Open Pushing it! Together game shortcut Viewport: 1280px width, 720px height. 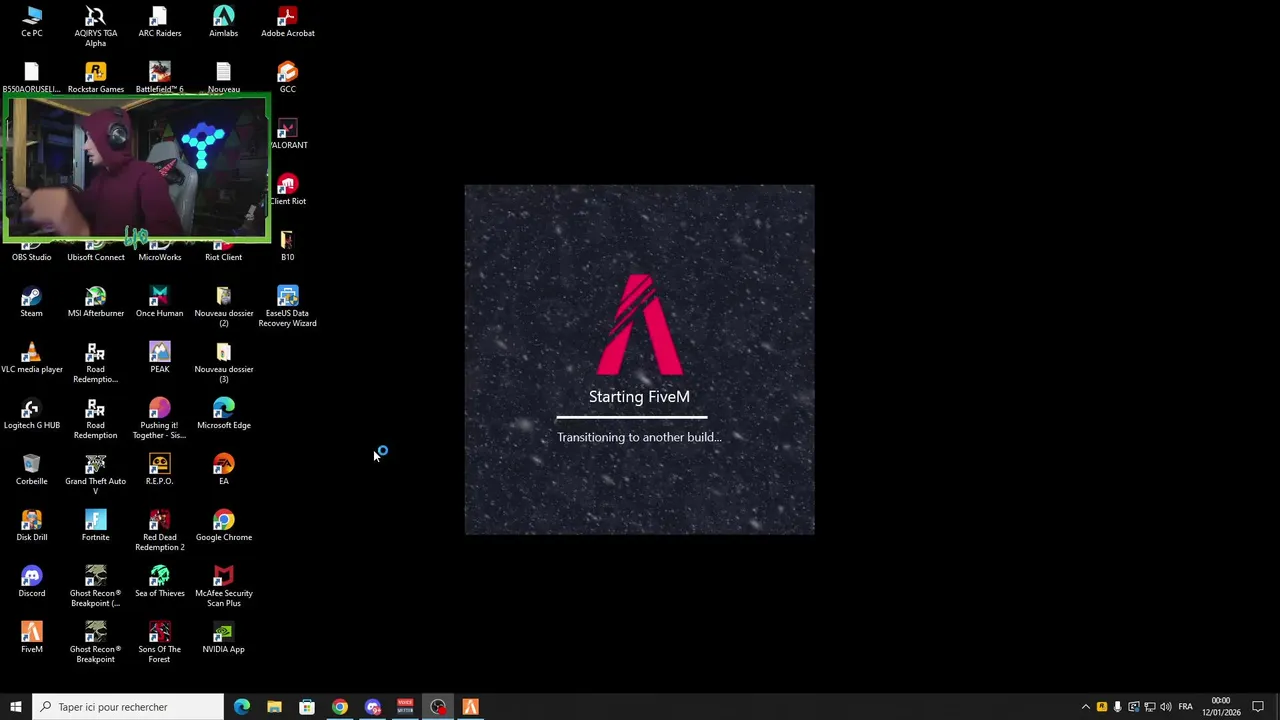tap(160, 419)
